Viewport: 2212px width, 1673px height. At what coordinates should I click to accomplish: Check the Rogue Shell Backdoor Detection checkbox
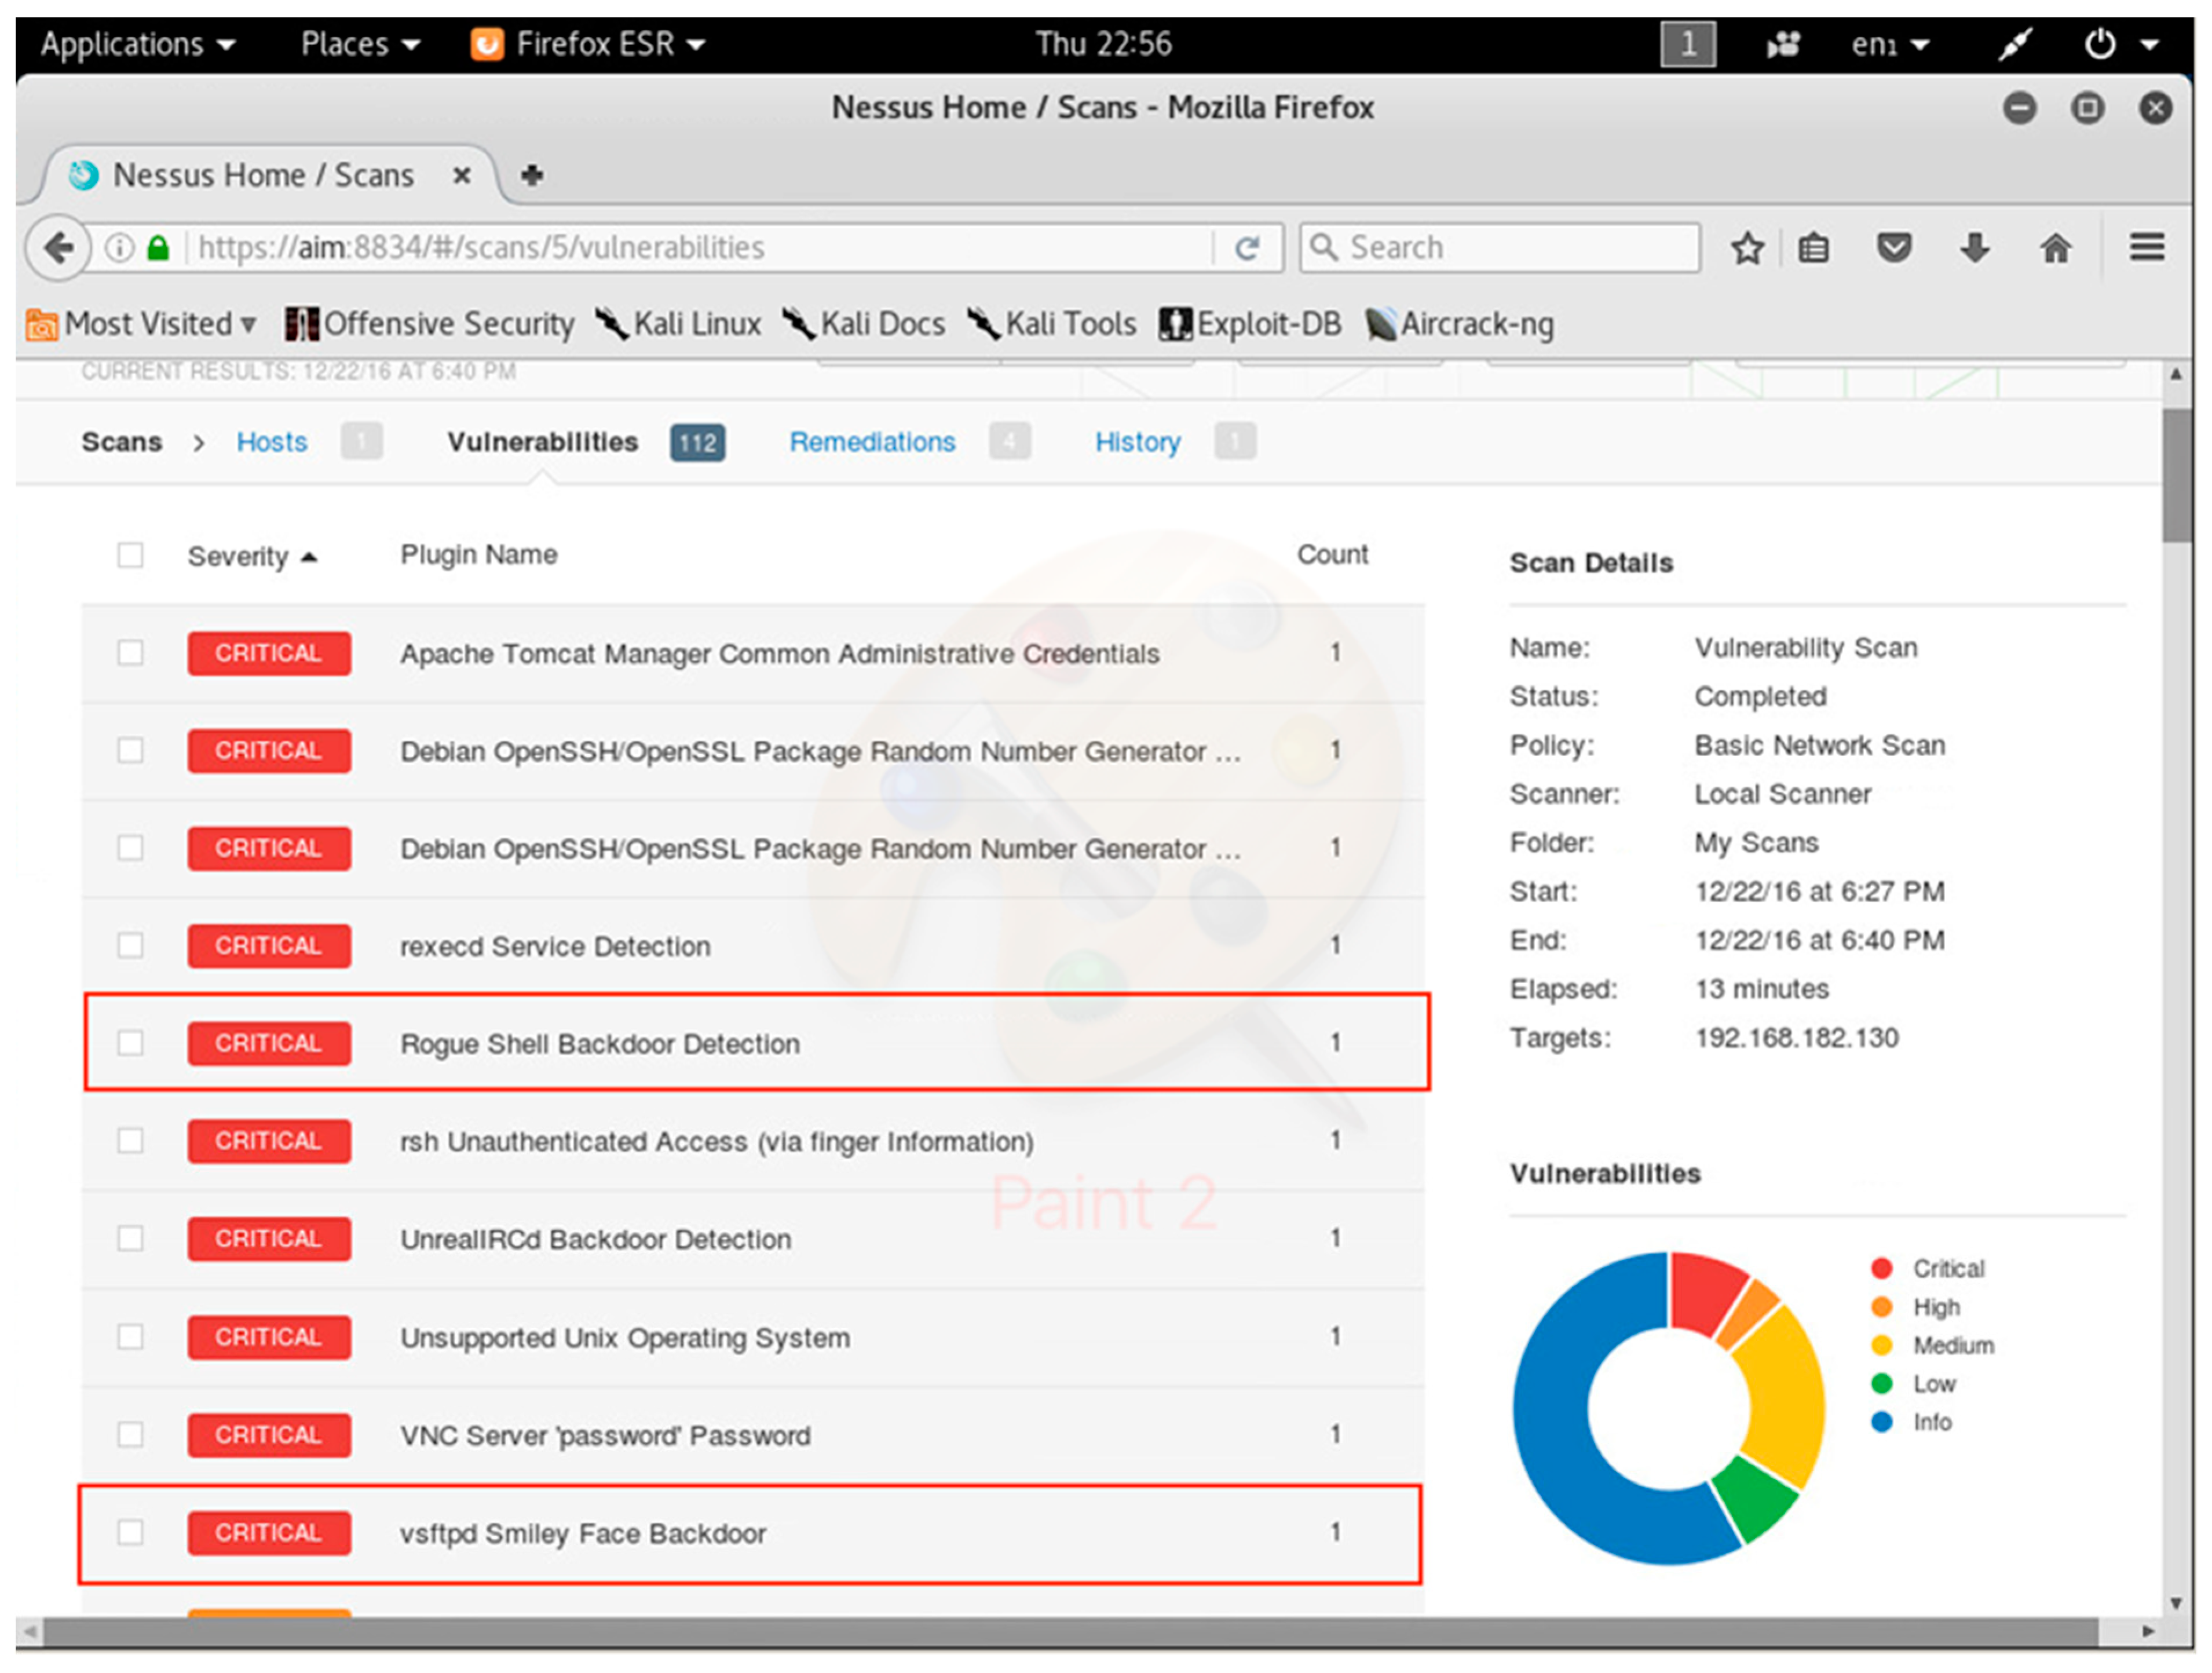[x=130, y=1043]
